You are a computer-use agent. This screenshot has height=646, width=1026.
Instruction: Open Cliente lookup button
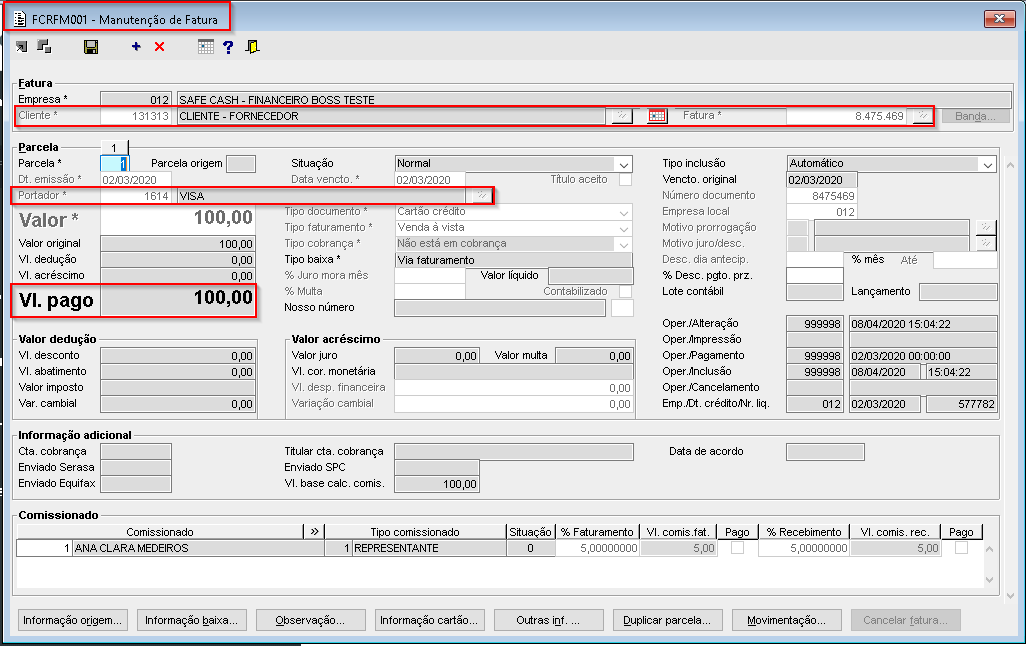tap(622, 117)
